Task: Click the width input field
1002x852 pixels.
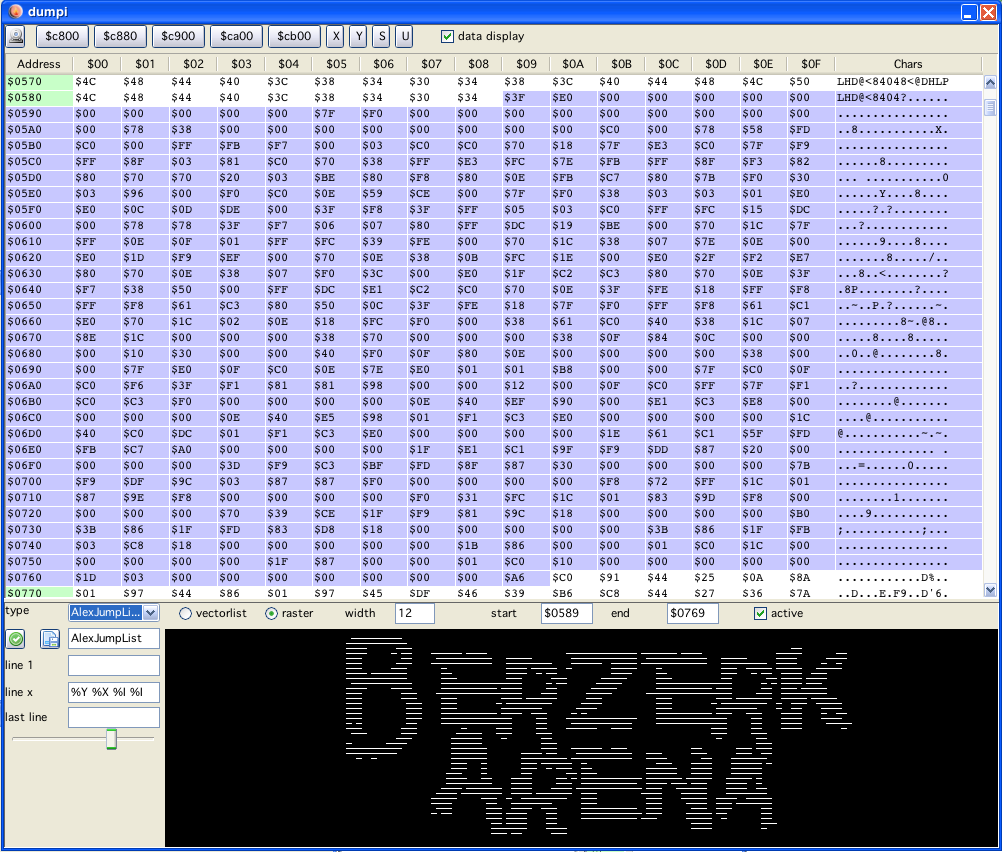Action: click(x=414, y=613)
